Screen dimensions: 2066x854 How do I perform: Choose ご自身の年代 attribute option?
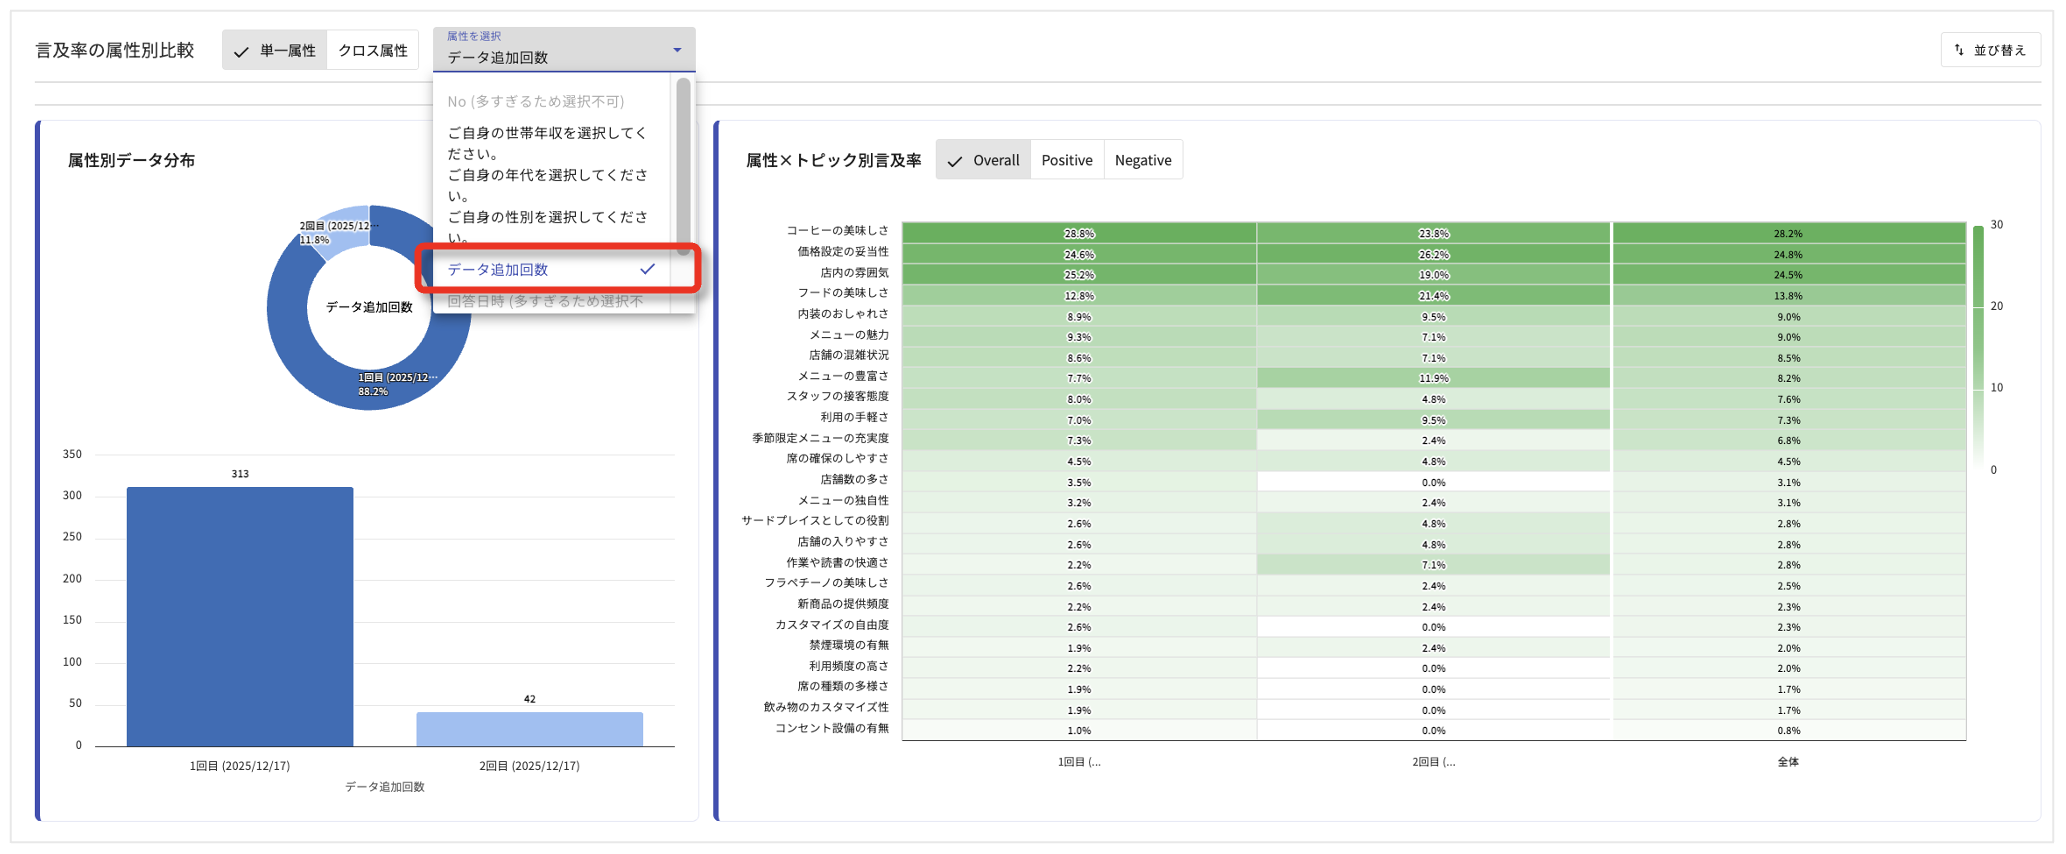(547, 185)
